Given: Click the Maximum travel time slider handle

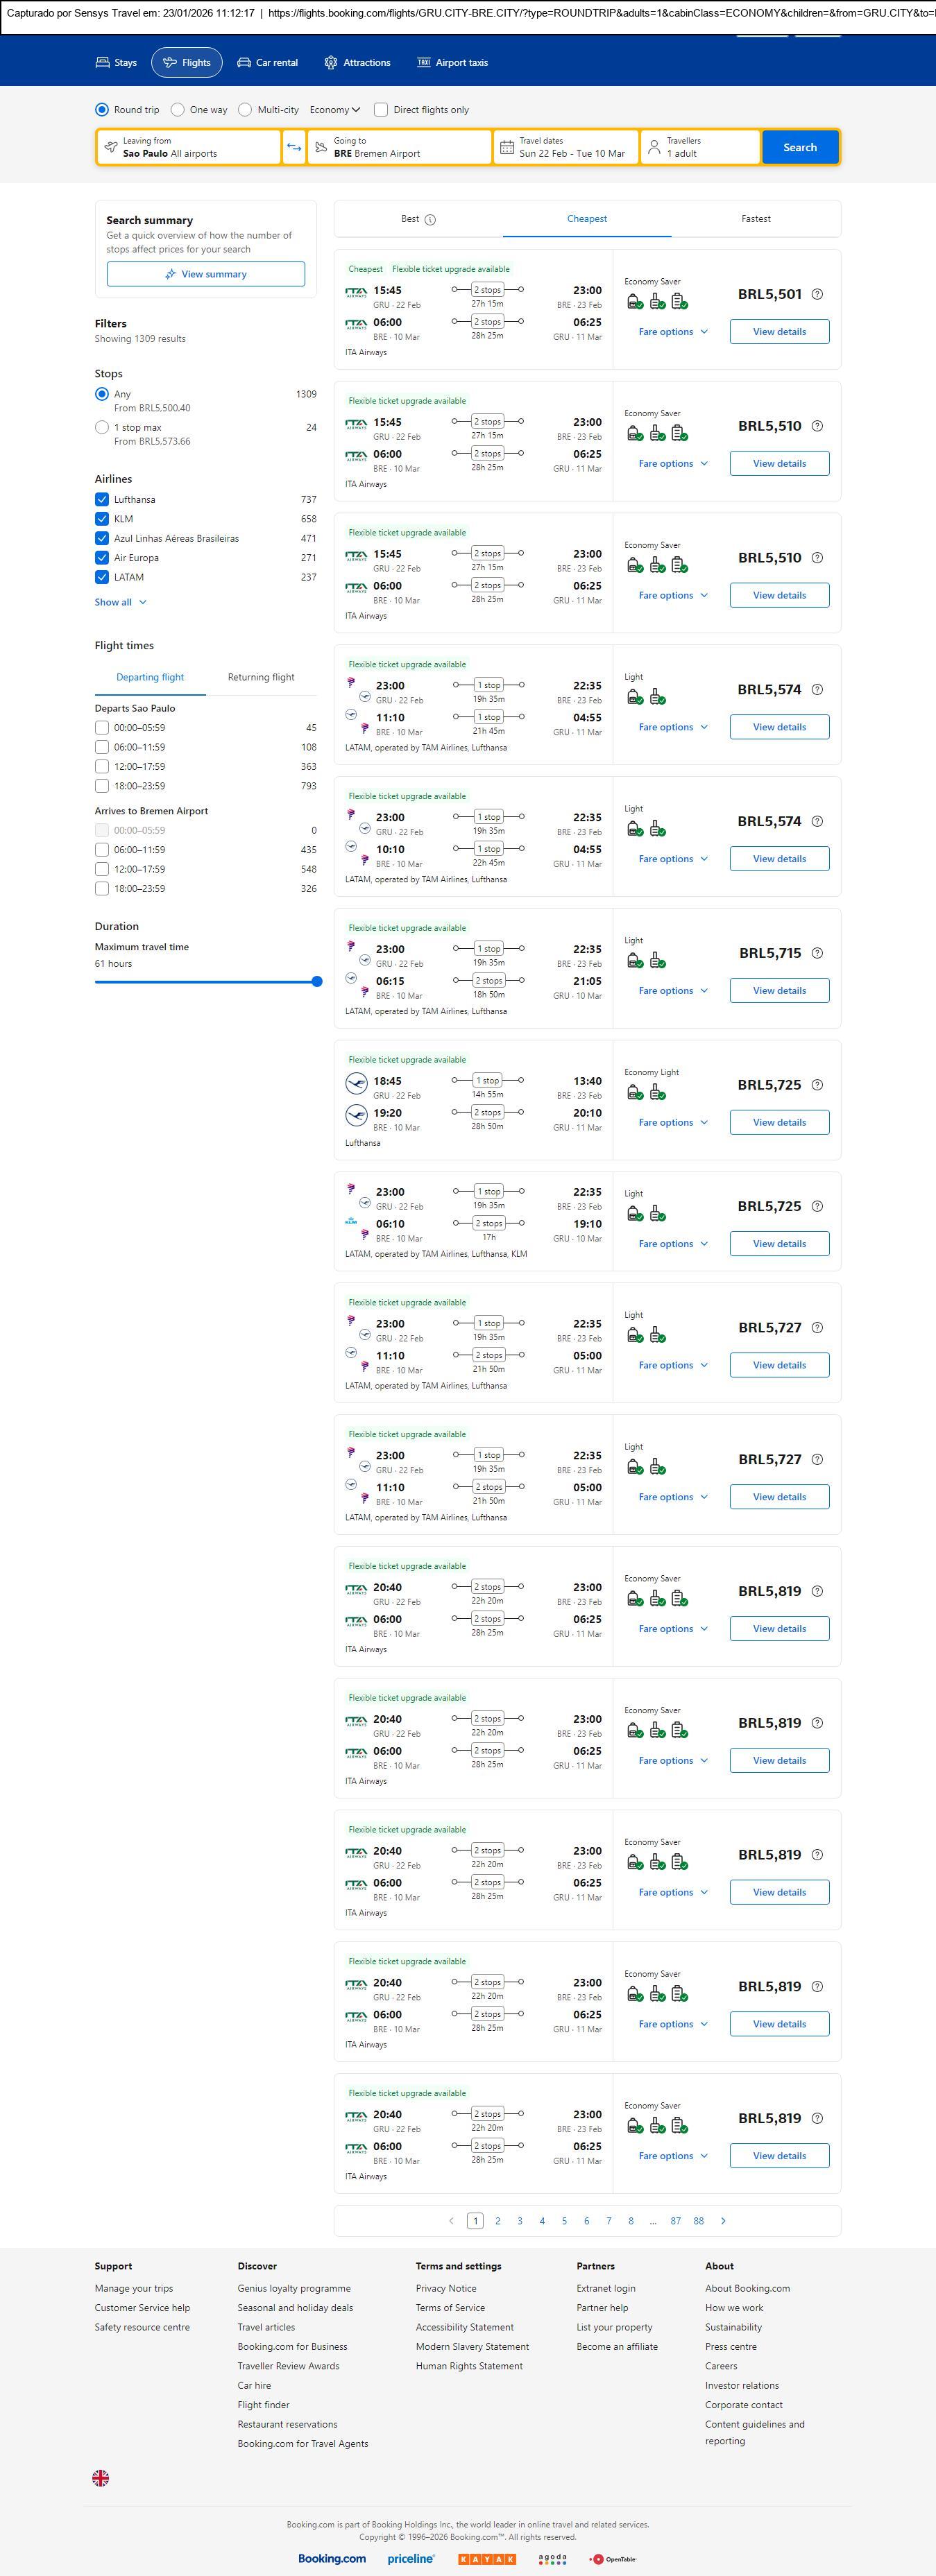Looking at the screenshot, I should [317, 981].
